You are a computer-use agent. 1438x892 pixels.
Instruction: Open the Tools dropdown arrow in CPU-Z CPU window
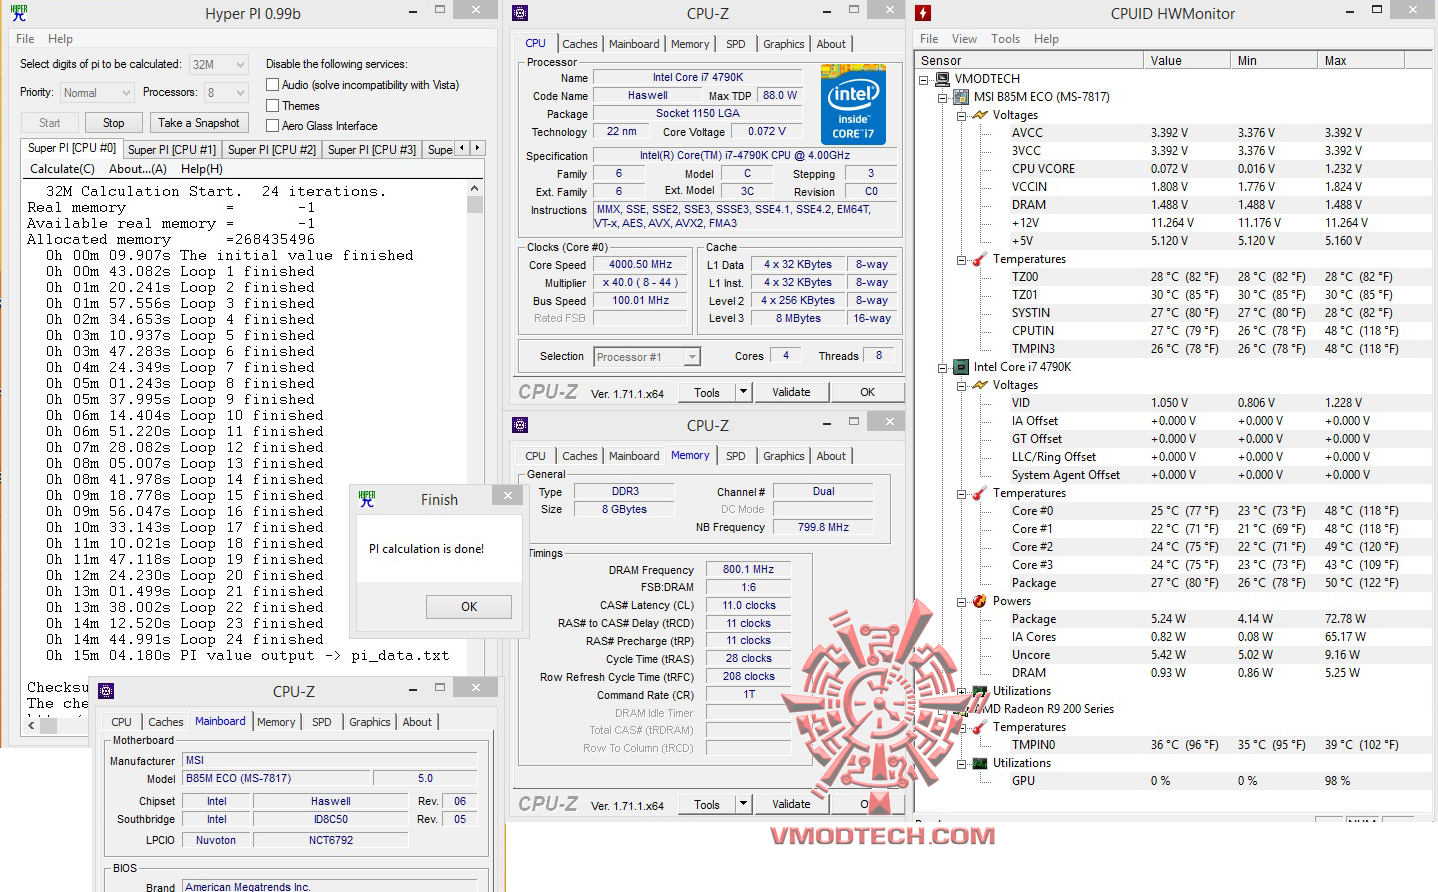pyautogui.click(x=743, y=392)
